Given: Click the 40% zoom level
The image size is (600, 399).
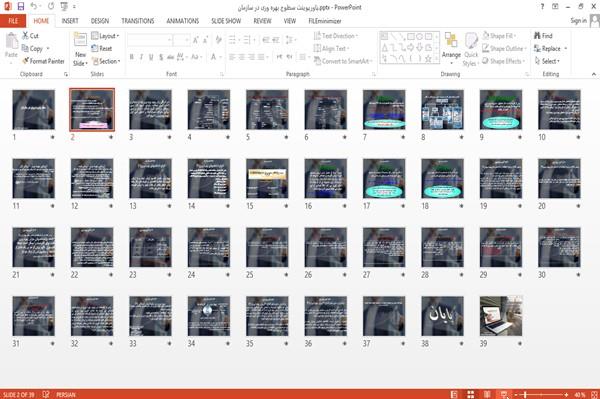Looking at the screenshot, I should [x=579, y=394].
